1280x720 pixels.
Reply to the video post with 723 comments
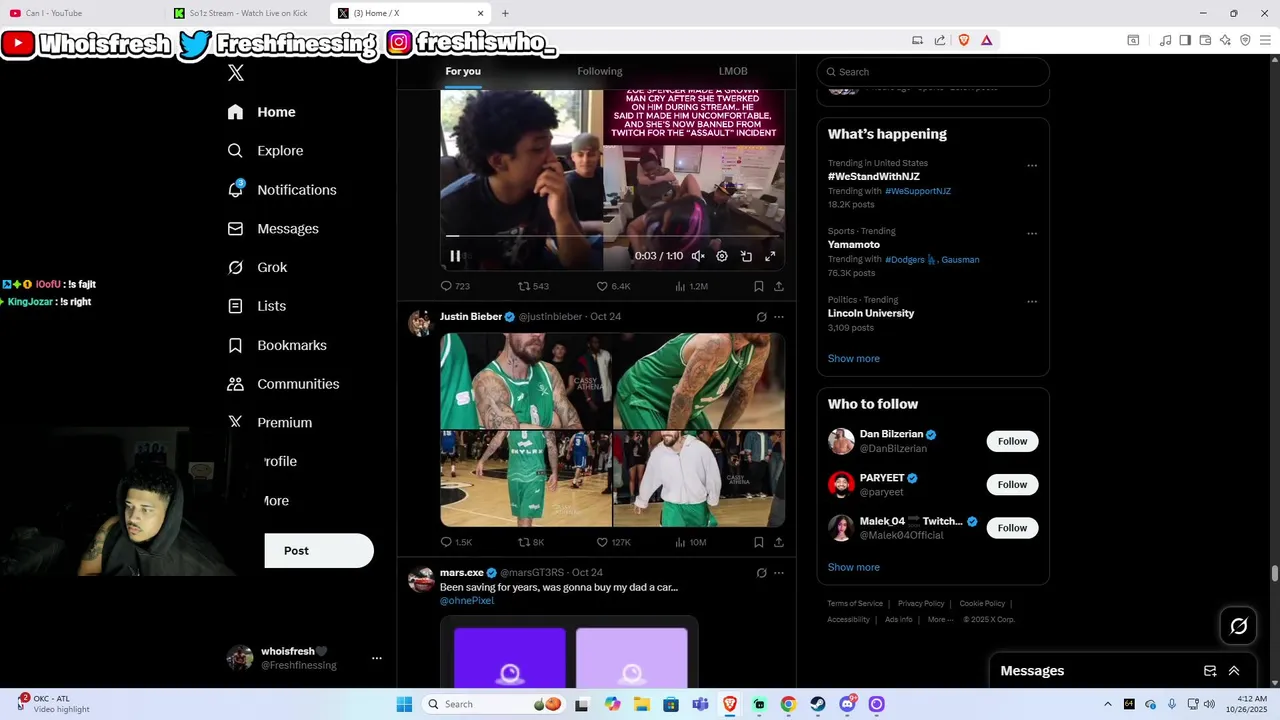[455, 286]
